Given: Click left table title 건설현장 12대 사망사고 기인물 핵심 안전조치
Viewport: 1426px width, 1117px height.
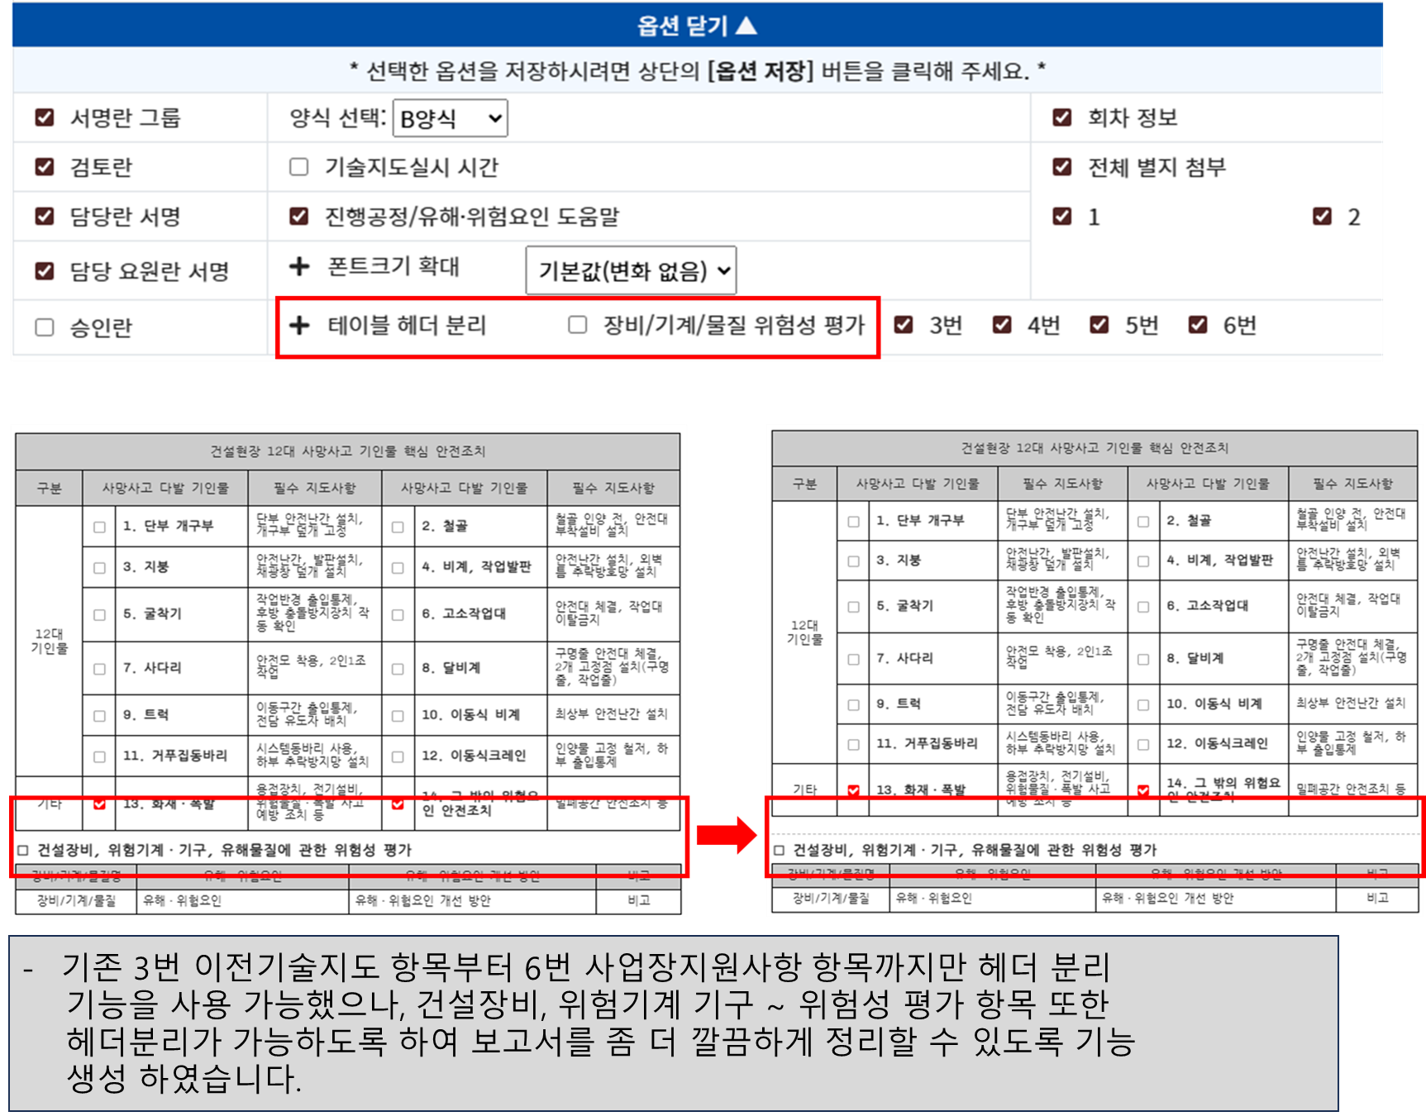Looking at the screenshot, I should (347, 451).
